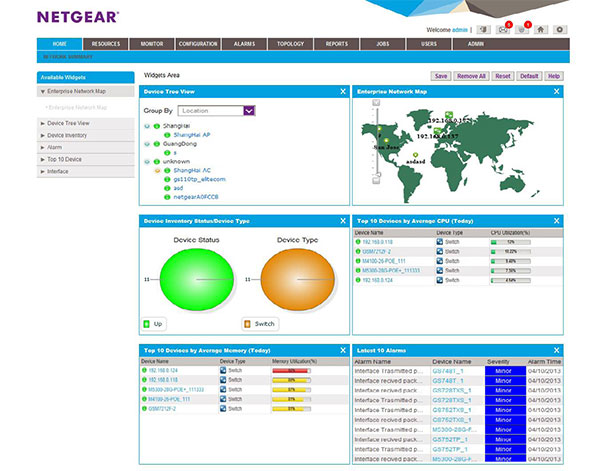
Task: Click the Reset button
Action: coord(503,76)
